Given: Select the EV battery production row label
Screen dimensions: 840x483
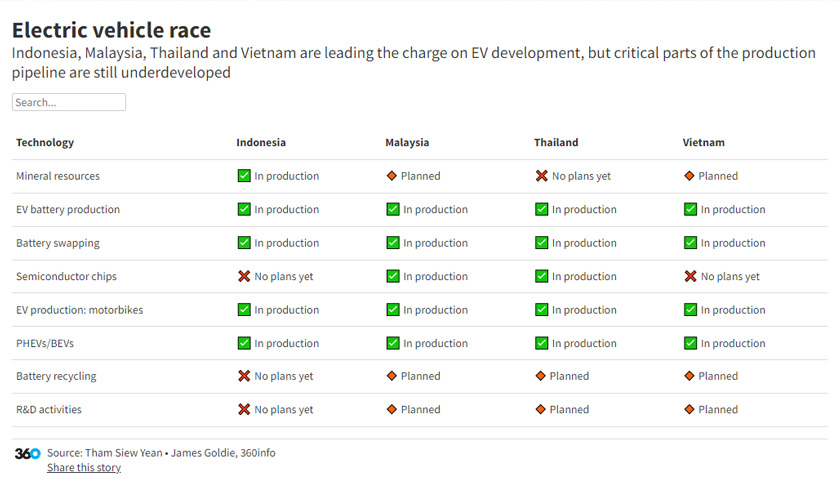Looking at the screenshot, I should 68,209.
